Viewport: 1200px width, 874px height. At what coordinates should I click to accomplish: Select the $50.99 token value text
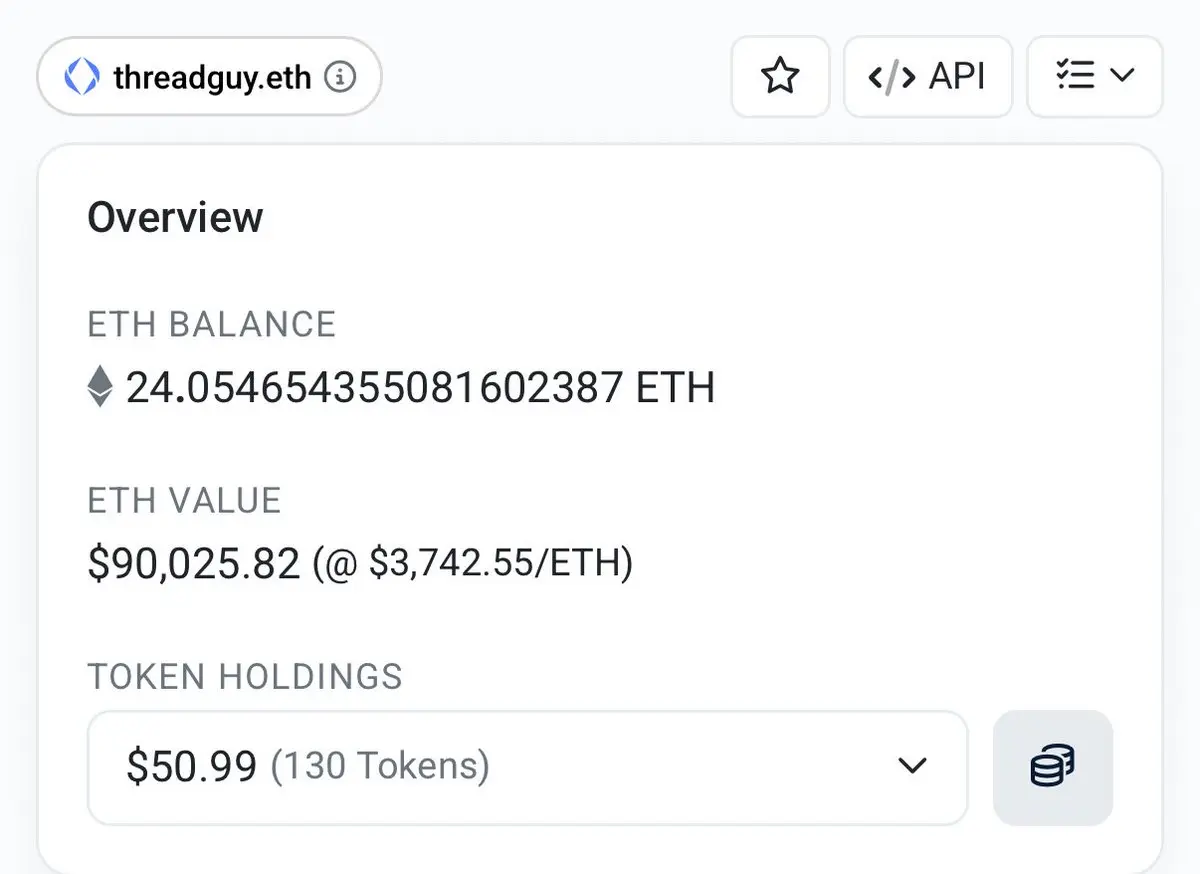(x=192, y=767)
